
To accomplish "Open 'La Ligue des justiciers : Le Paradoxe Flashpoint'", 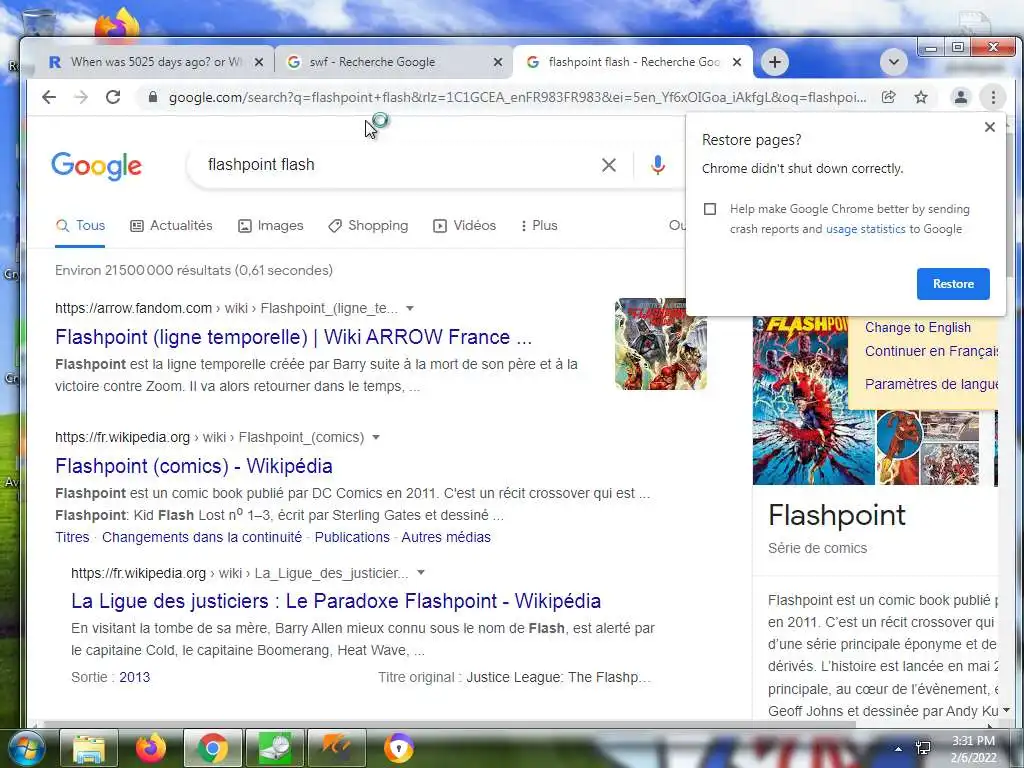I will 336,601.
